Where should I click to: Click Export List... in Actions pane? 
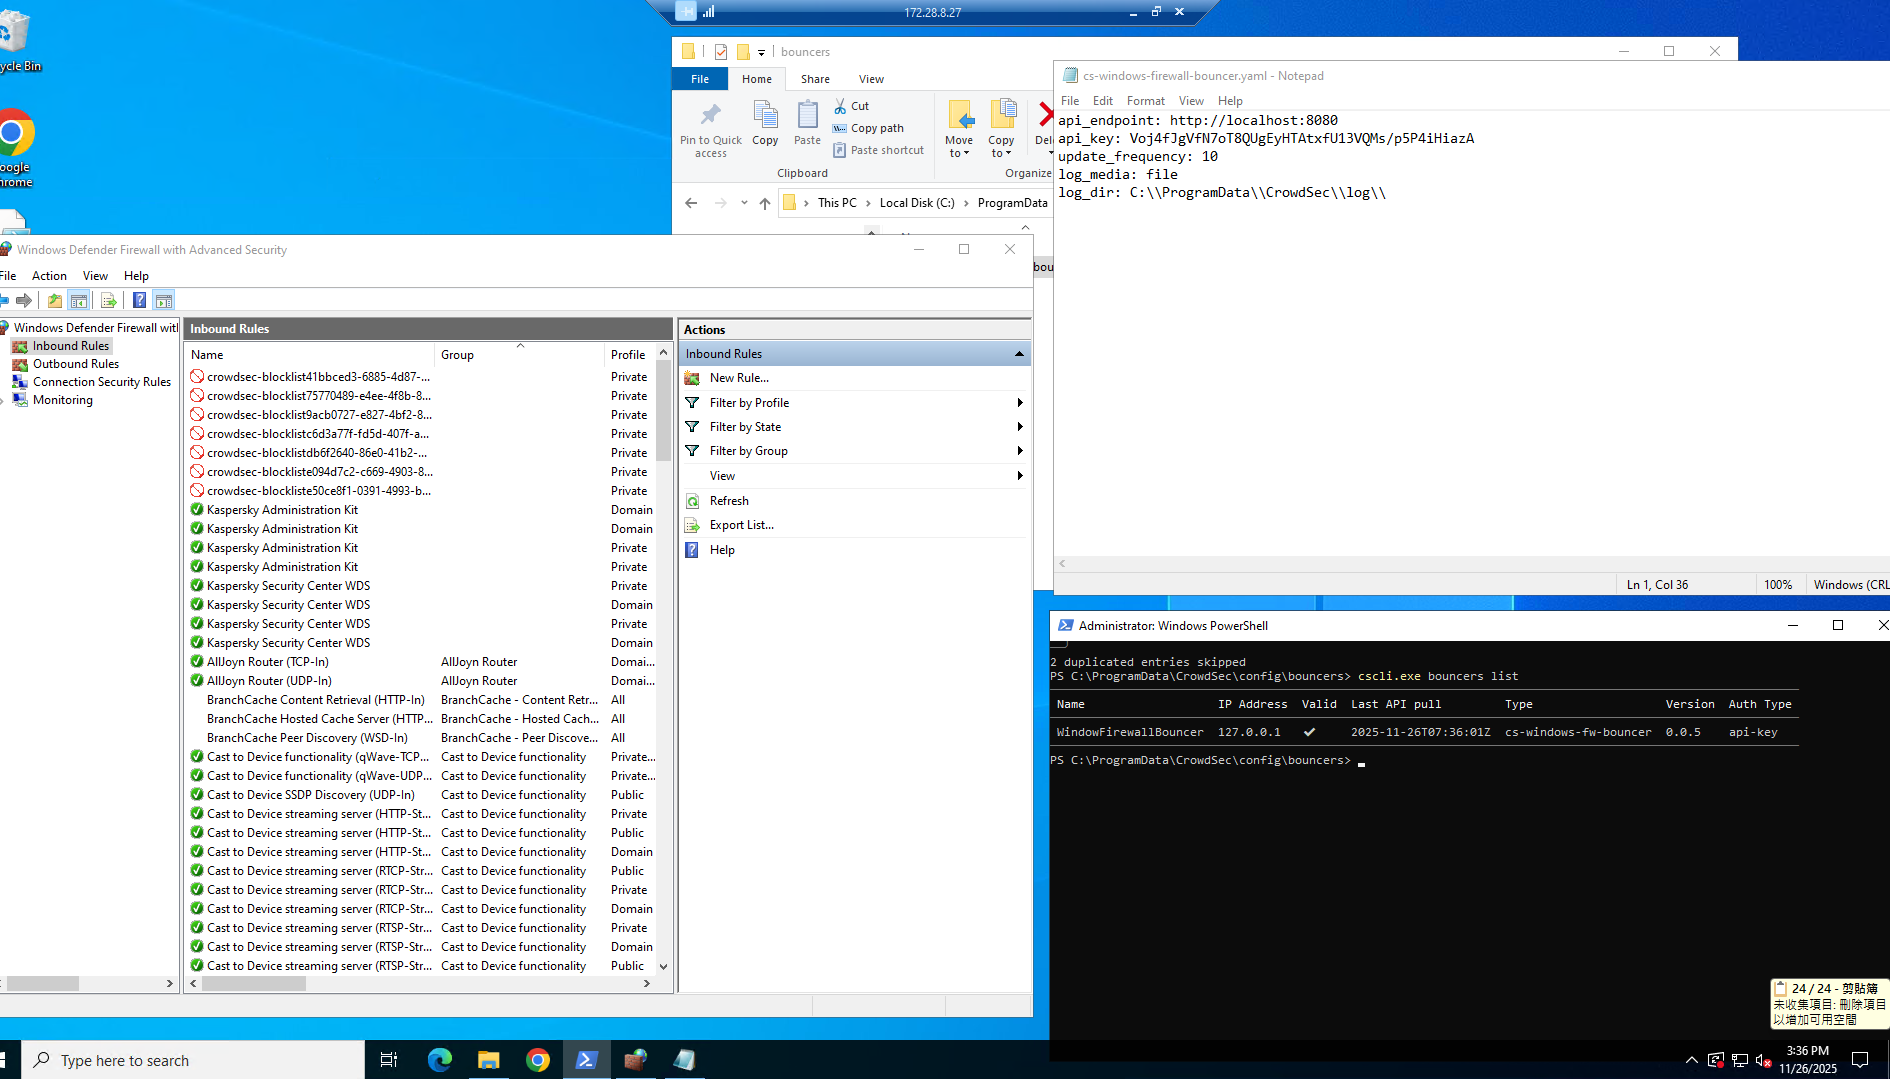coord(741,525)
